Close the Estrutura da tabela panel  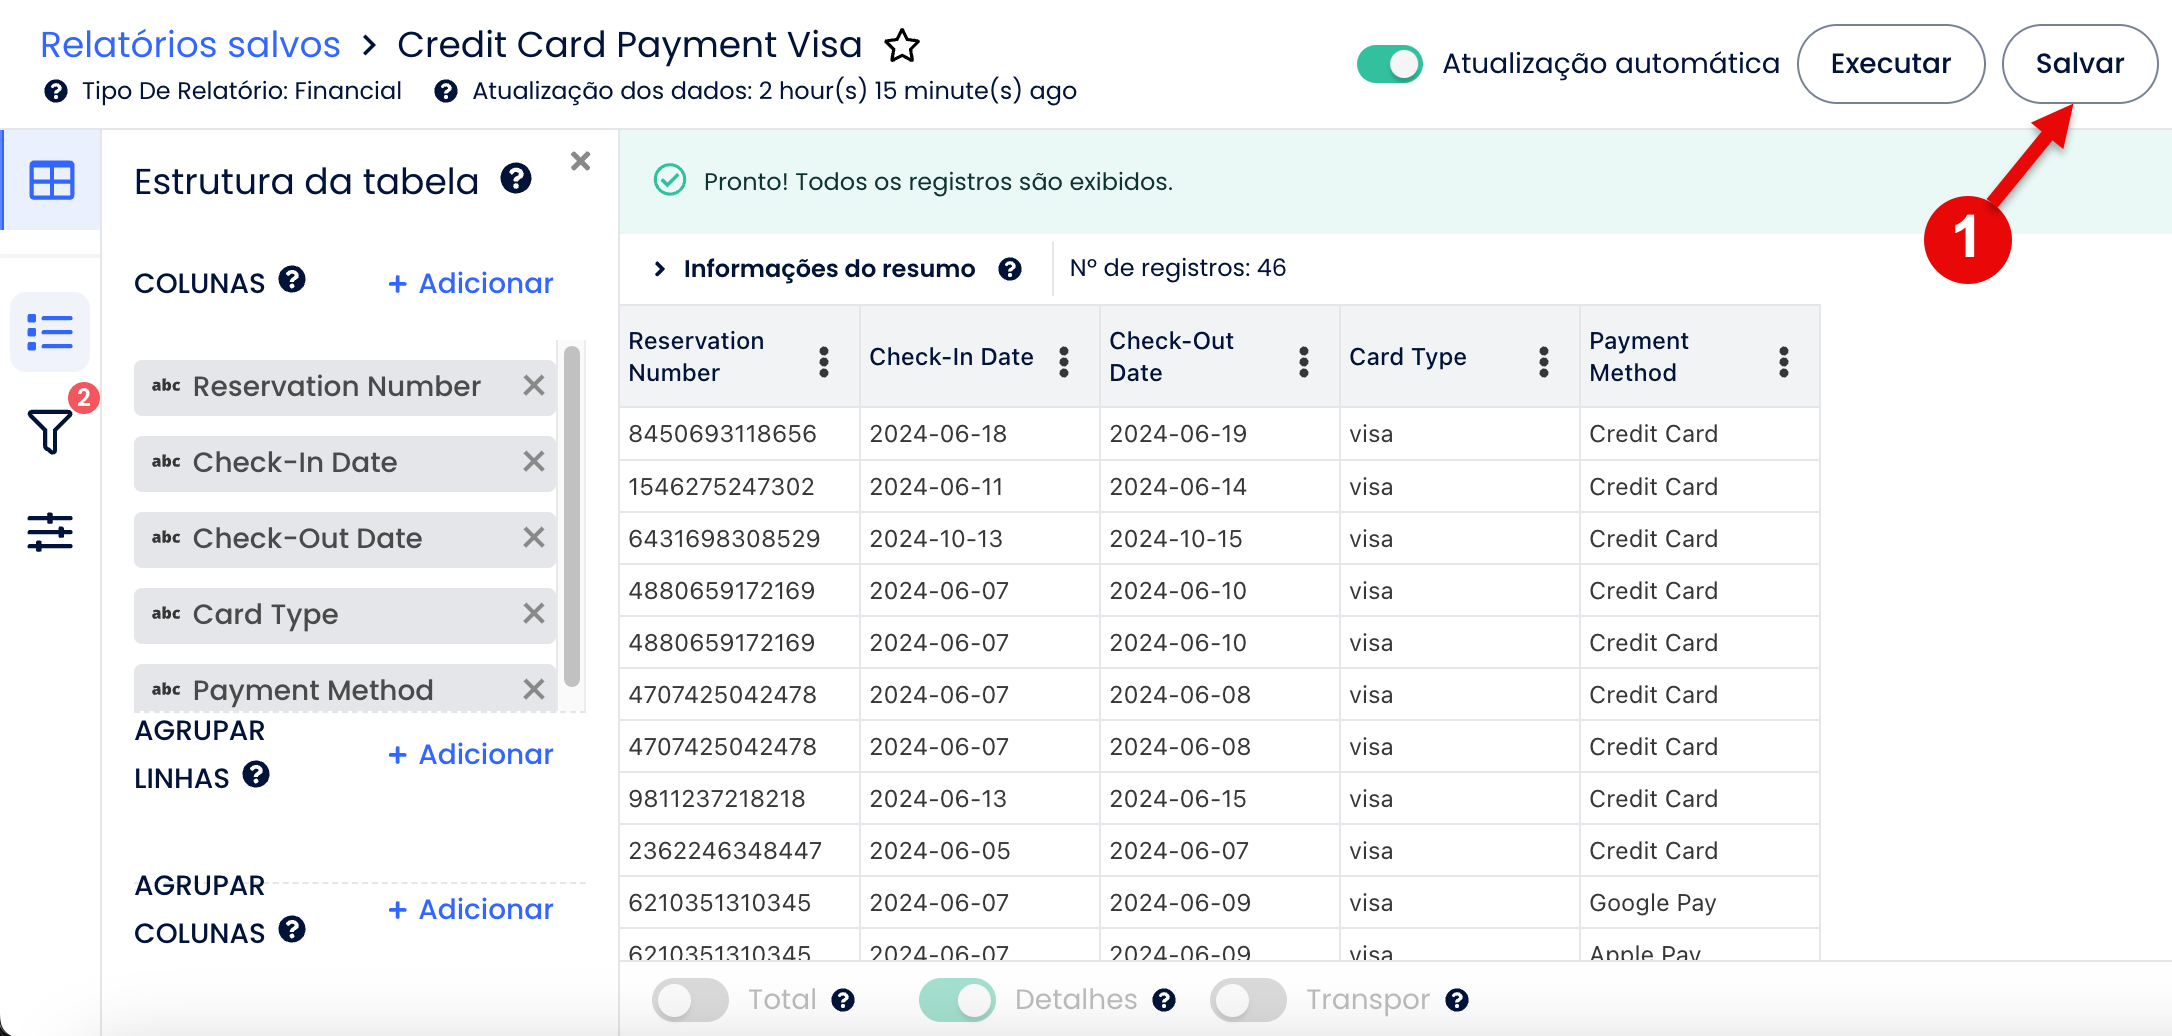tap(580, 161)
